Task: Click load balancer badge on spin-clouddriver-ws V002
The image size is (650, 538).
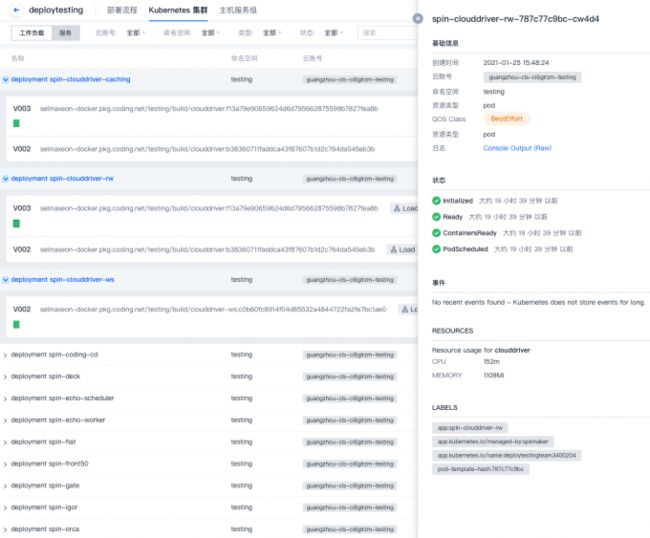Action: pos(408,309)
